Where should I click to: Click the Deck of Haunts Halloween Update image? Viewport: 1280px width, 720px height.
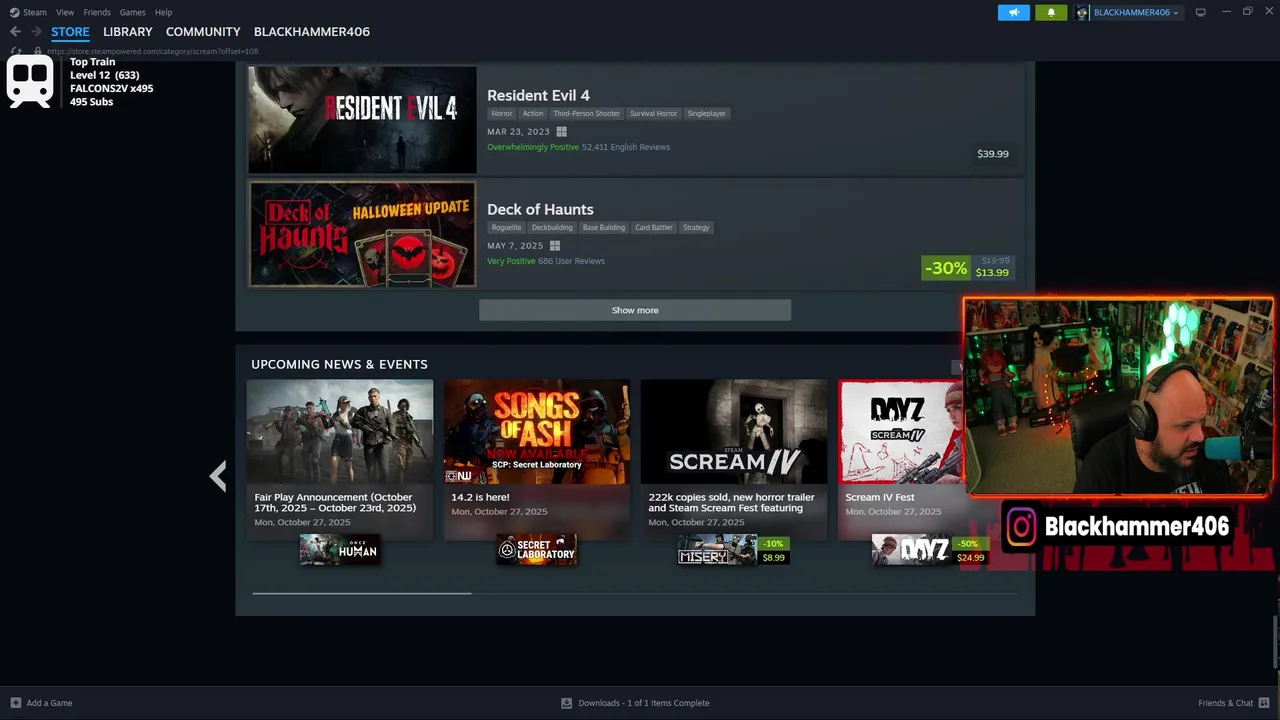[x=362, y=234]
